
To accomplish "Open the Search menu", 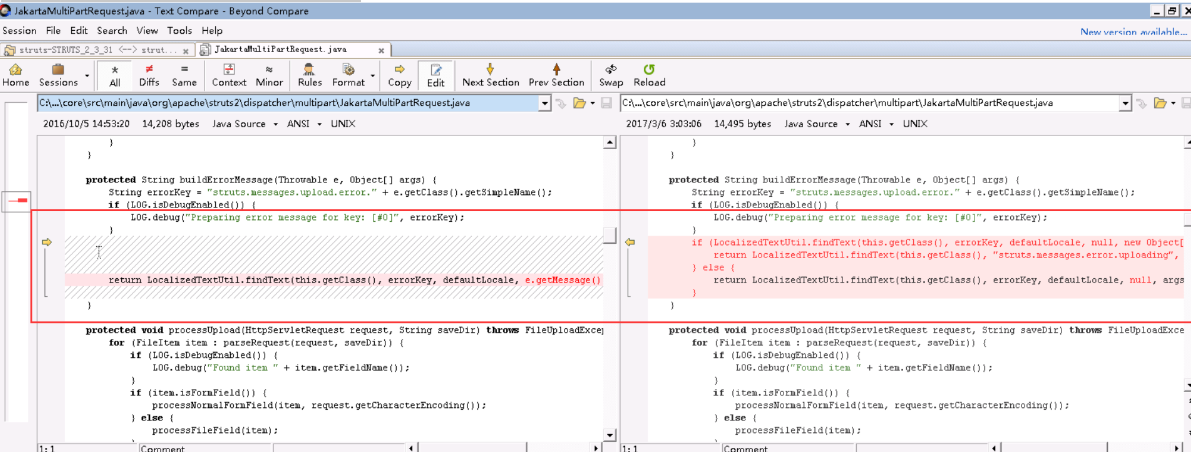I will [x=112, y=30].
